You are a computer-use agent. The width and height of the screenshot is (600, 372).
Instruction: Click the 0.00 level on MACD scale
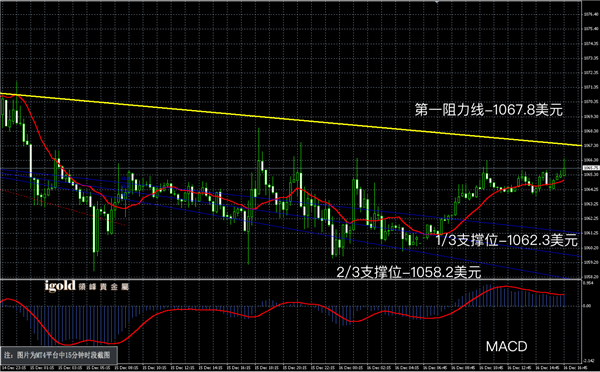(x=587, y=306)
